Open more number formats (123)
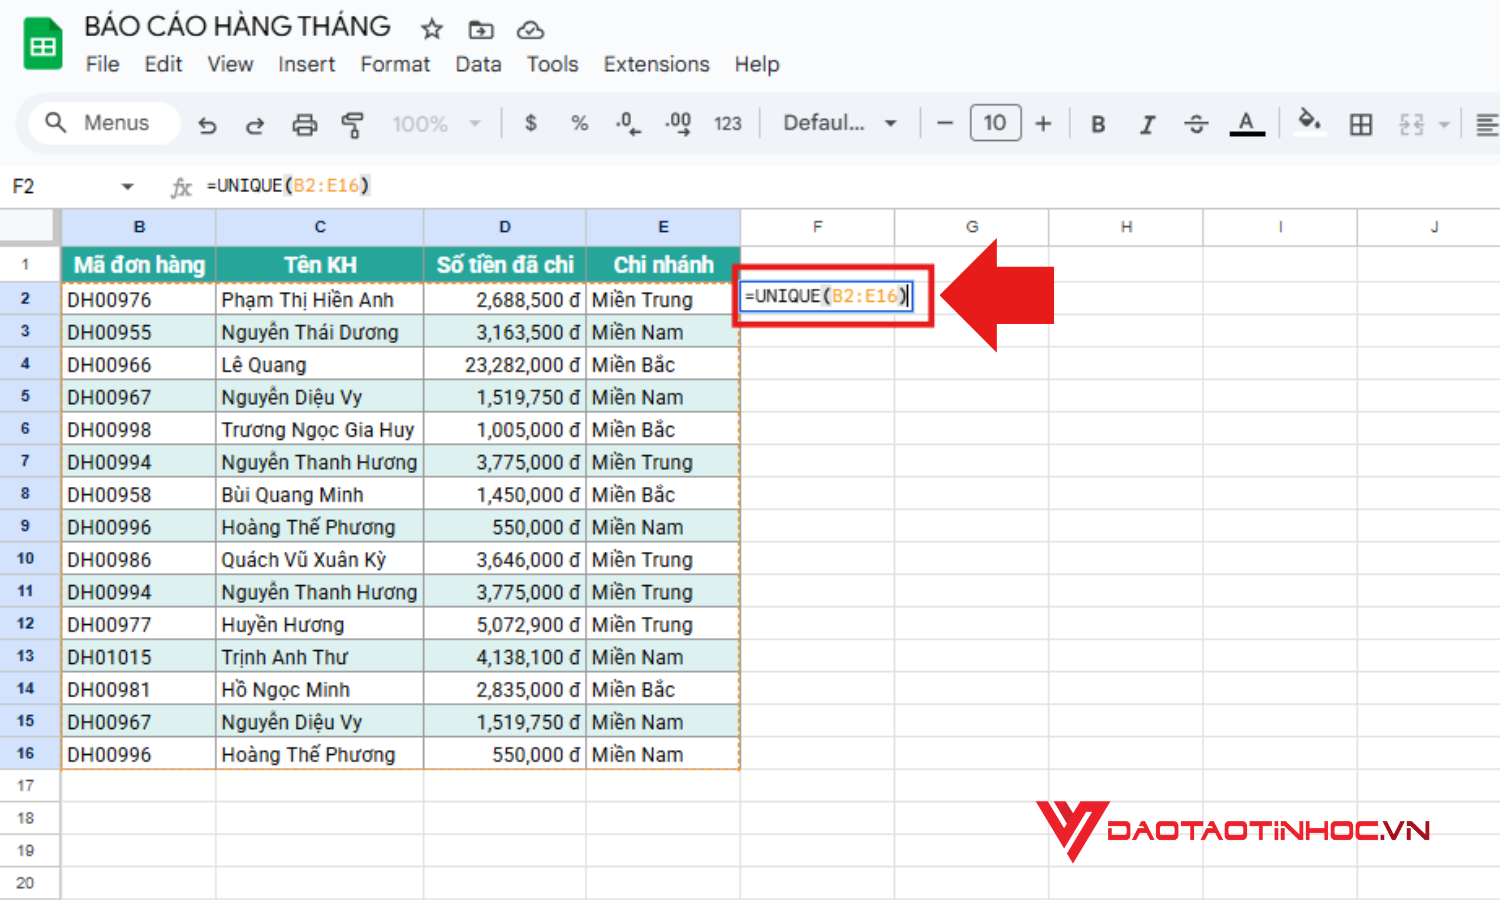Screen dimensions: 1500x900 pos(727,123)
